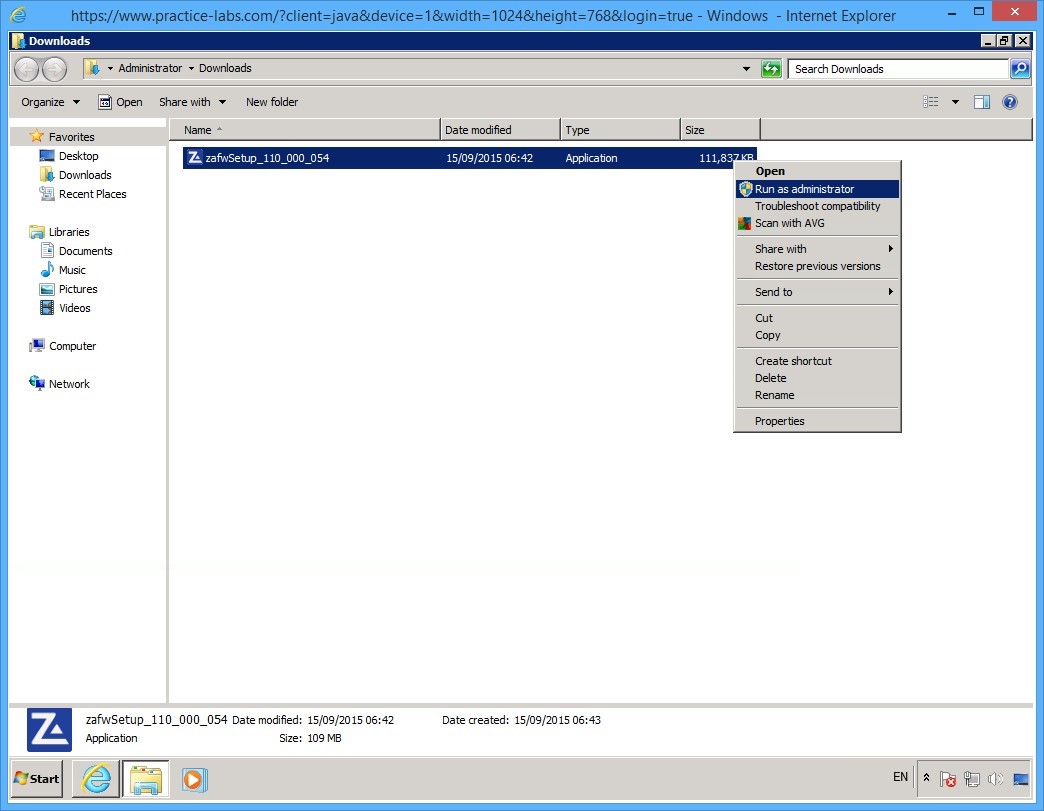The width and height of the screenshot is (1044, 811).
Task: Launch Internet Explorer from the taskbar
Action: click(95, 779)
